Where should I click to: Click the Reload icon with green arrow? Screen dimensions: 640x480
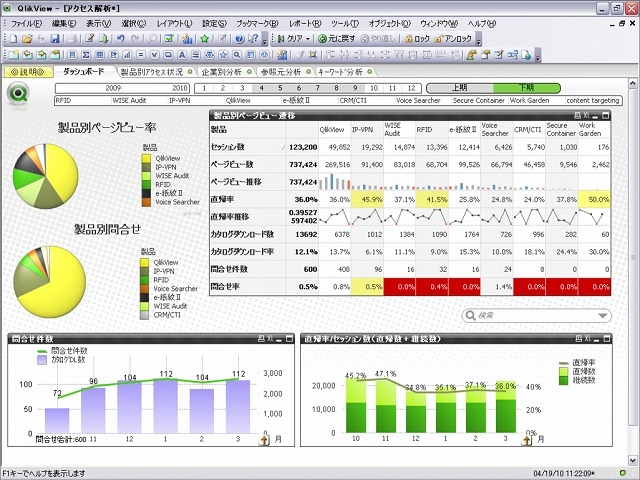(104, 39)
